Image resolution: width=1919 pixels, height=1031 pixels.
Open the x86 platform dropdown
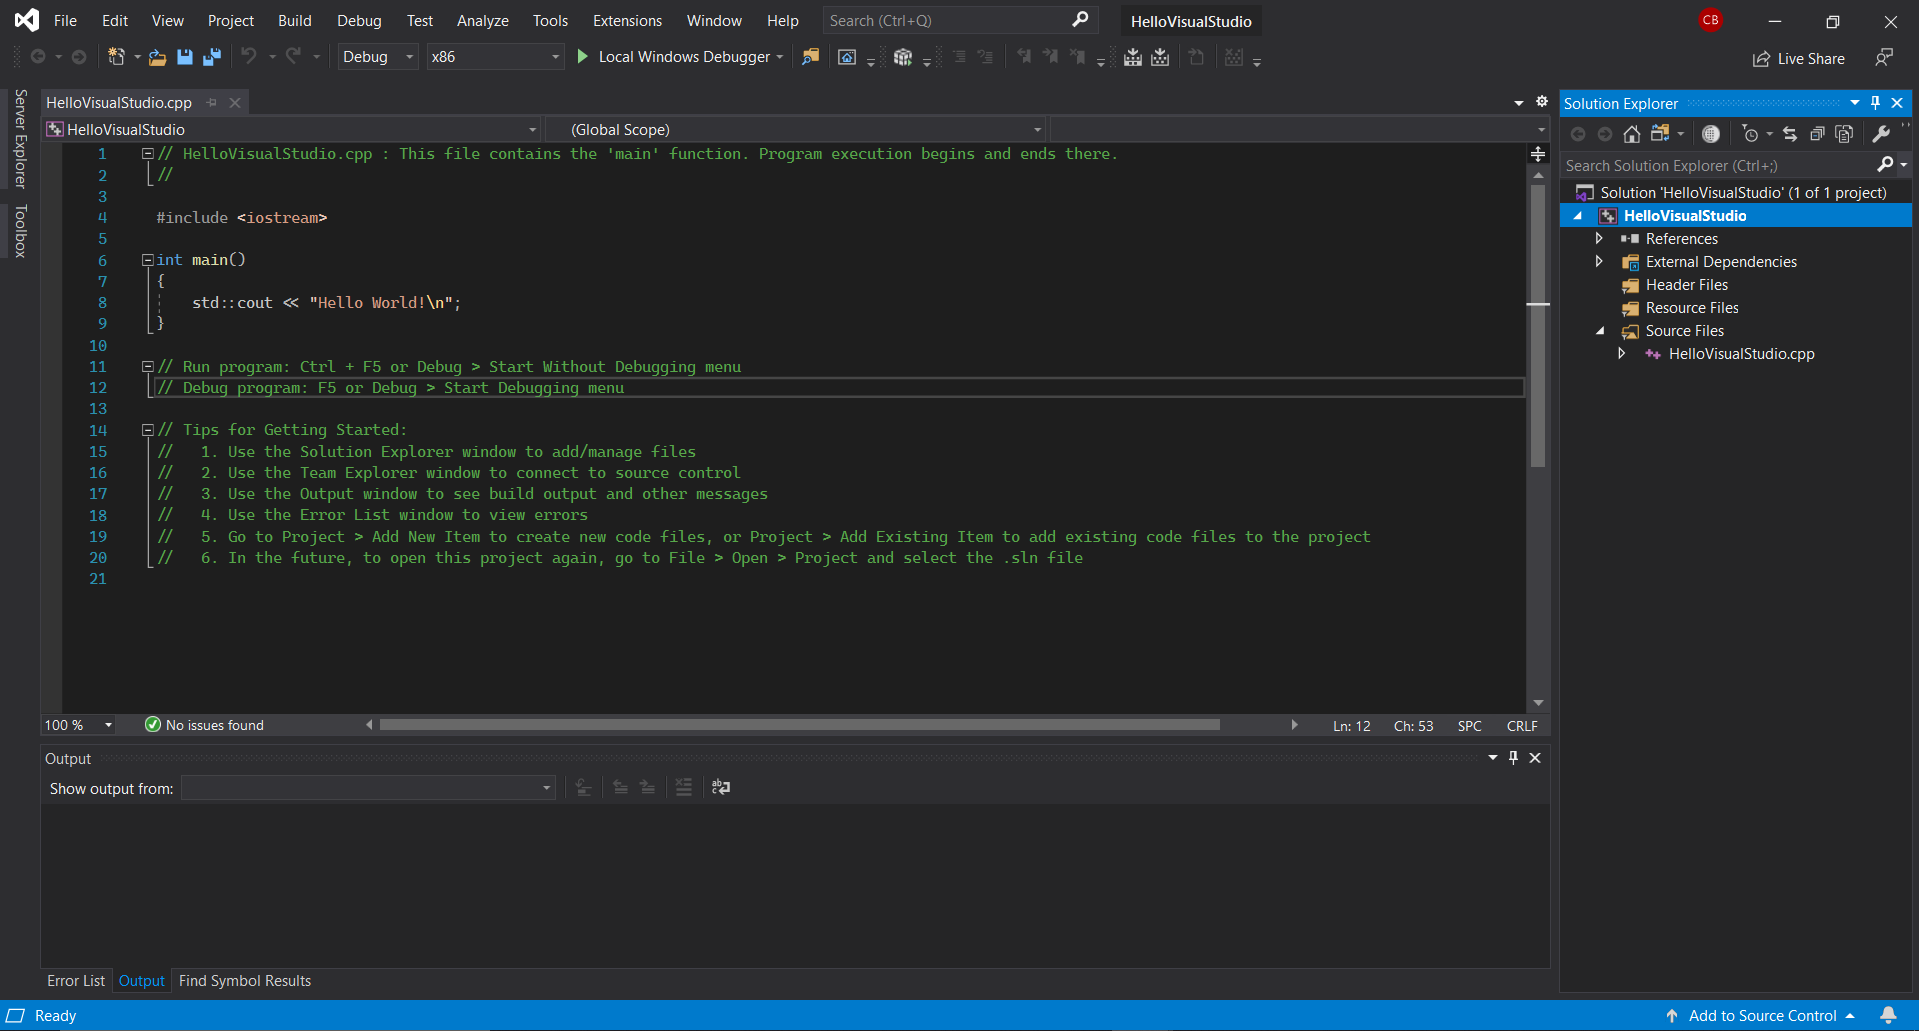495,57
